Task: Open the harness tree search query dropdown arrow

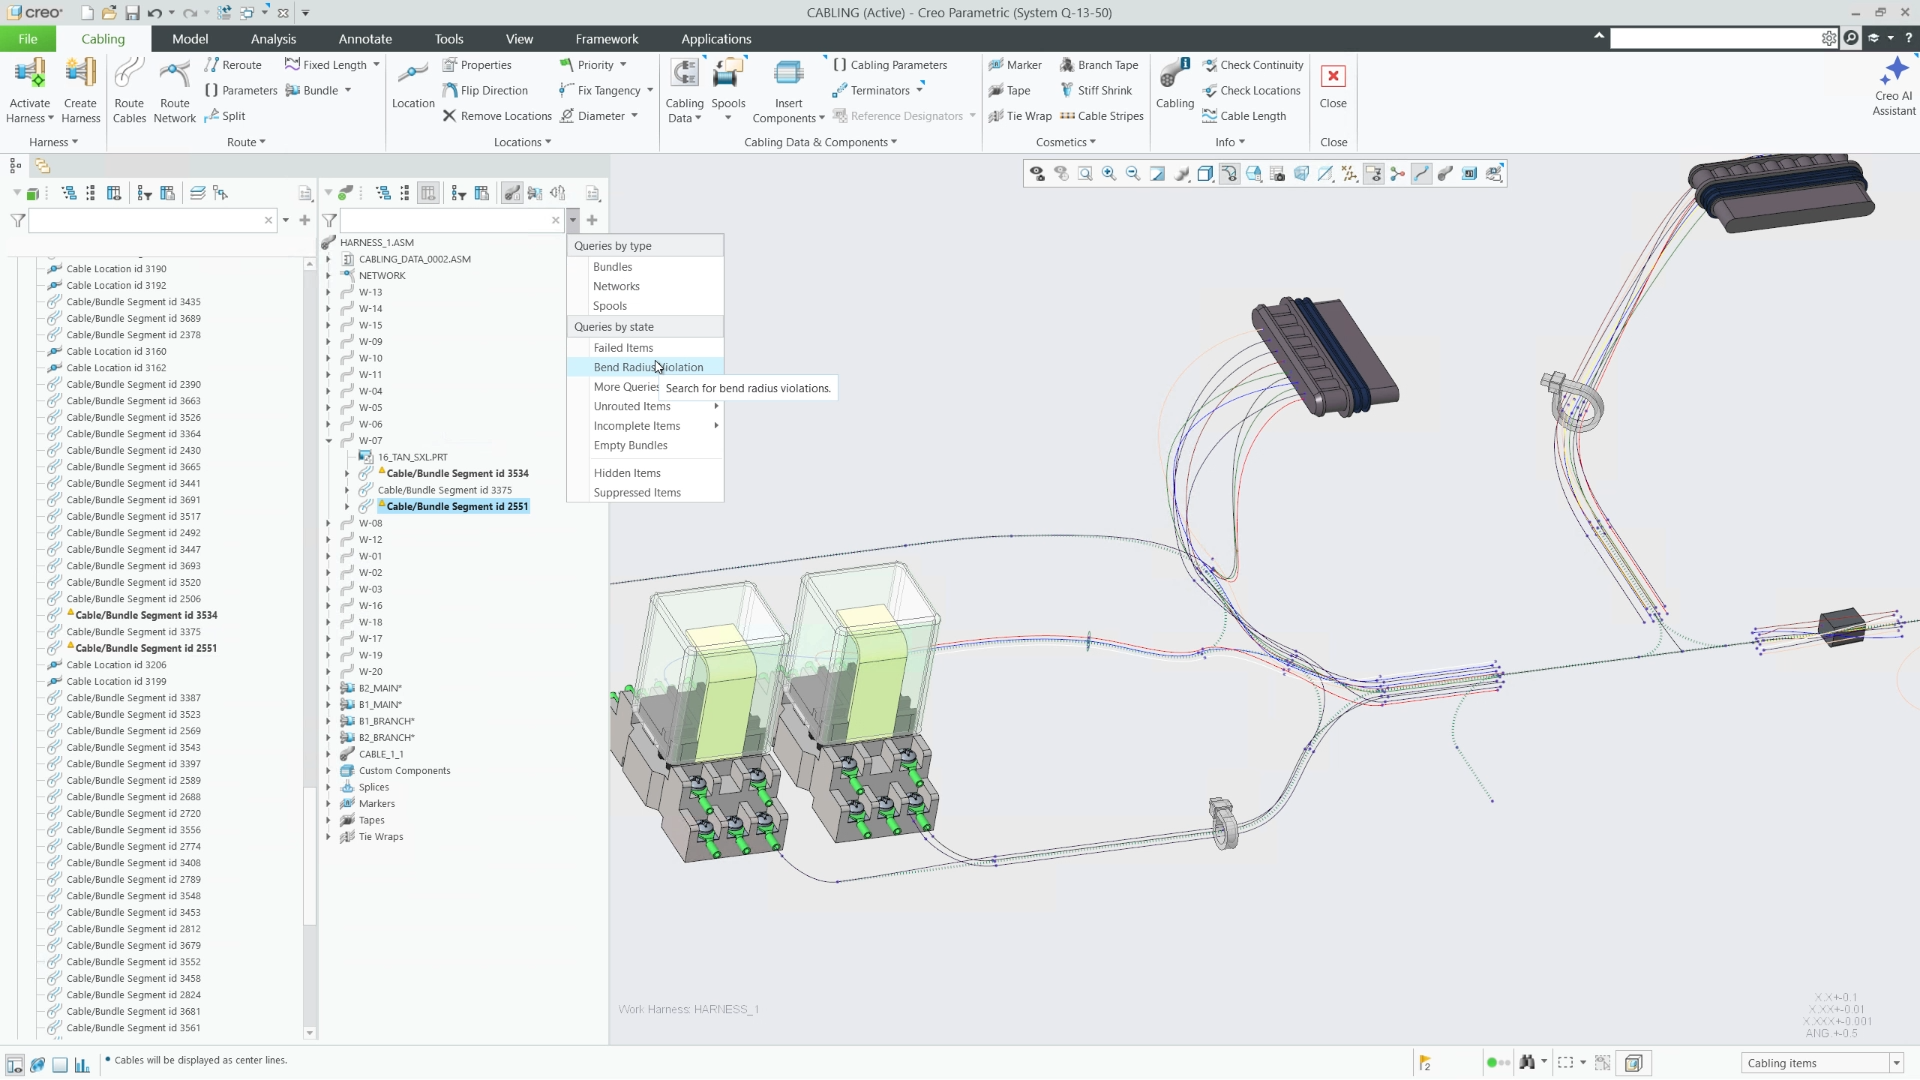Action: point(573,220)
